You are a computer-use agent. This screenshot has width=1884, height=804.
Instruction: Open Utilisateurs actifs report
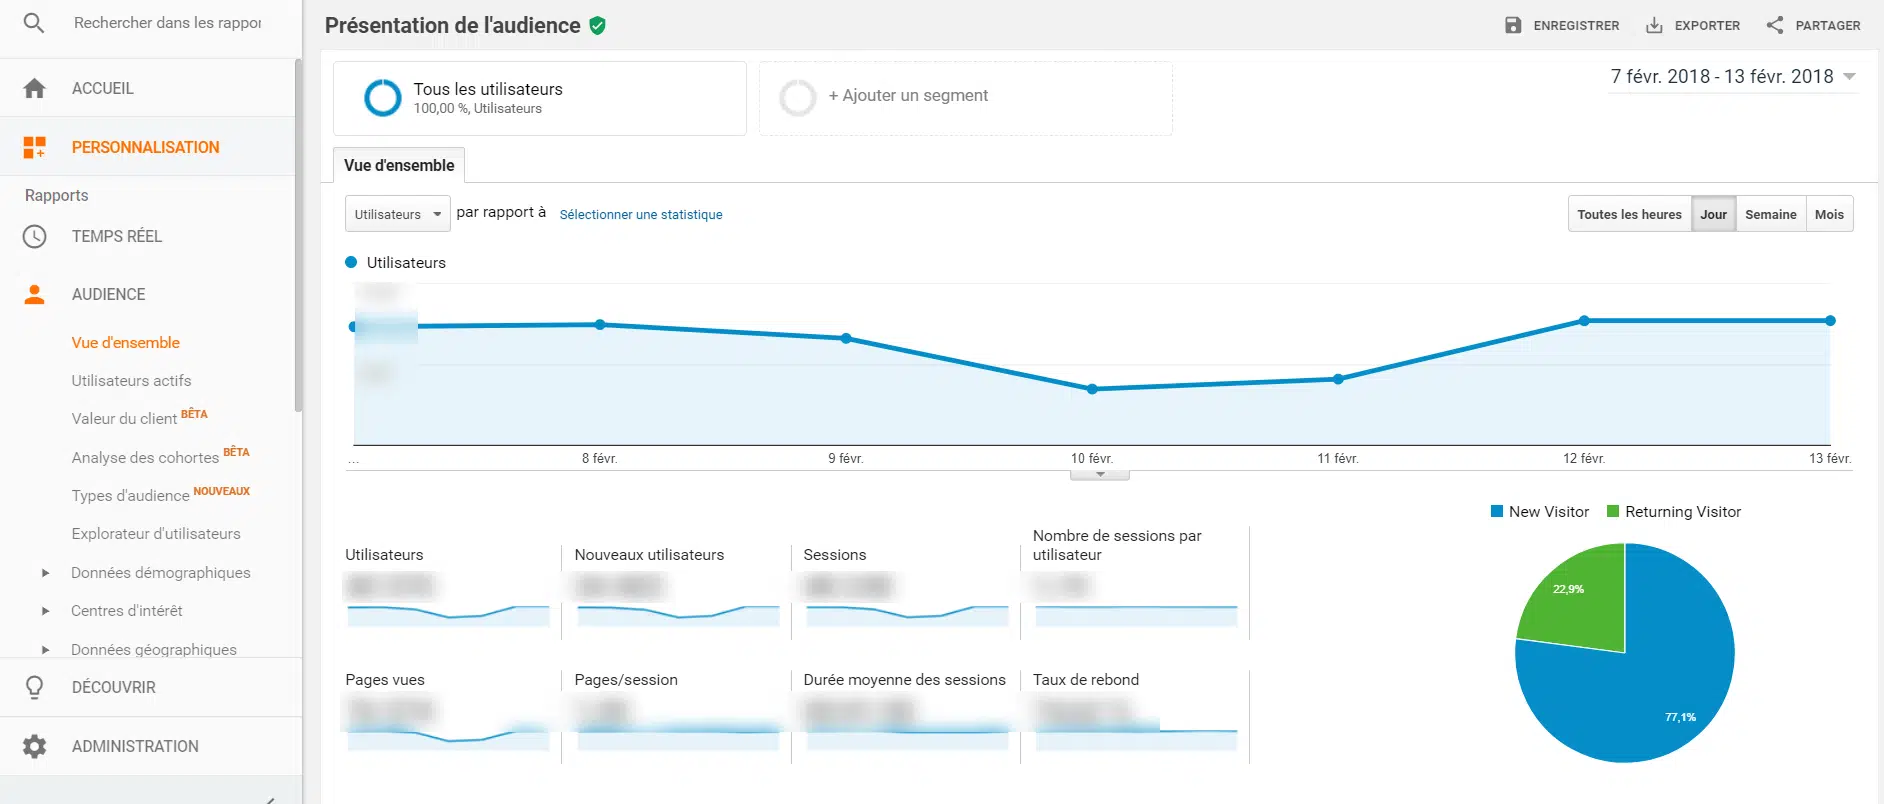[131, 380]
